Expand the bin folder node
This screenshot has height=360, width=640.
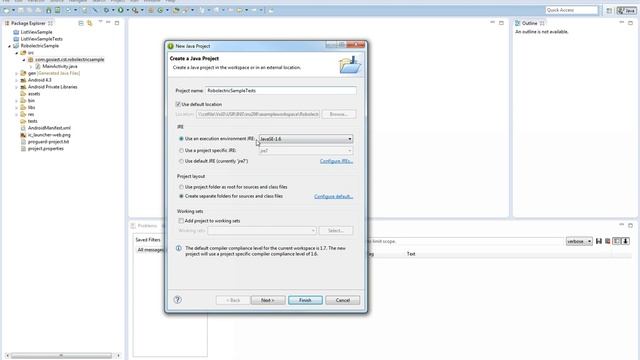(x=17, y=101)
